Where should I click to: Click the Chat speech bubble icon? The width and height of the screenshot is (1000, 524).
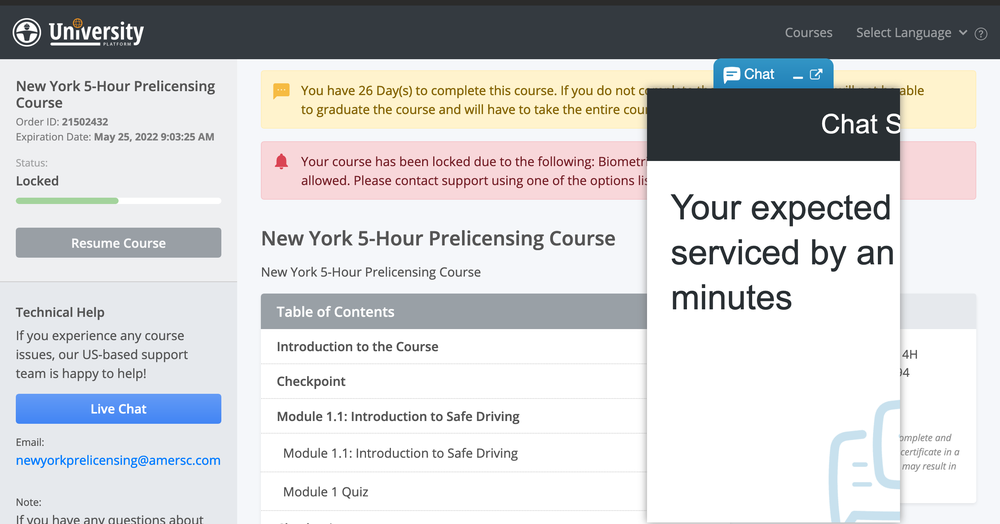[732, 75]
